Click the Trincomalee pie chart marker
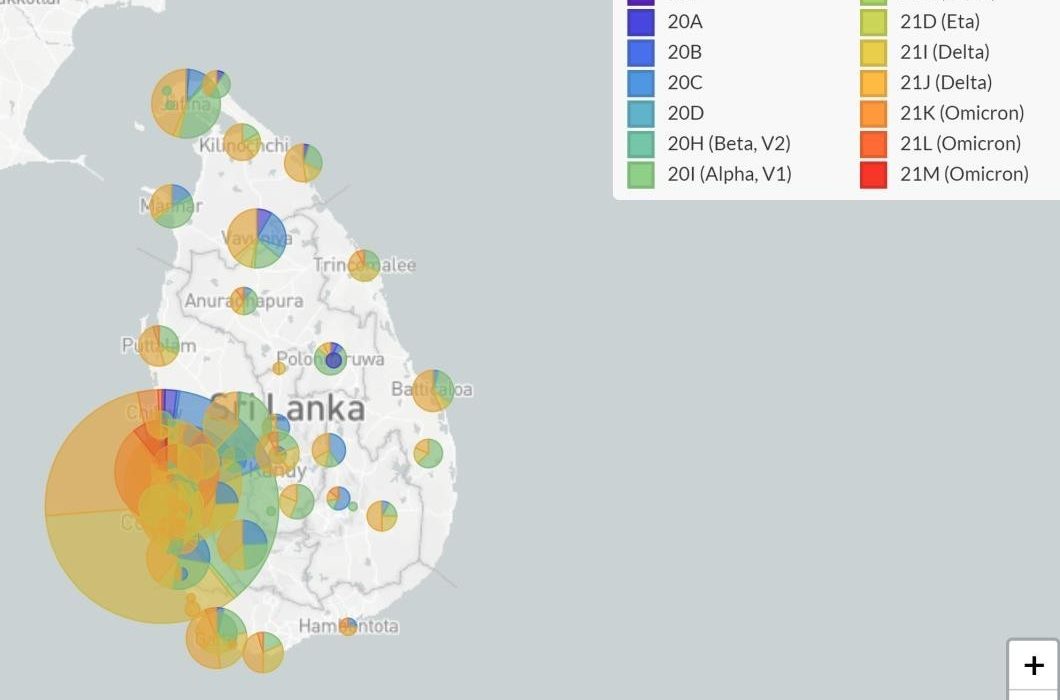 [x=364, y=265]
